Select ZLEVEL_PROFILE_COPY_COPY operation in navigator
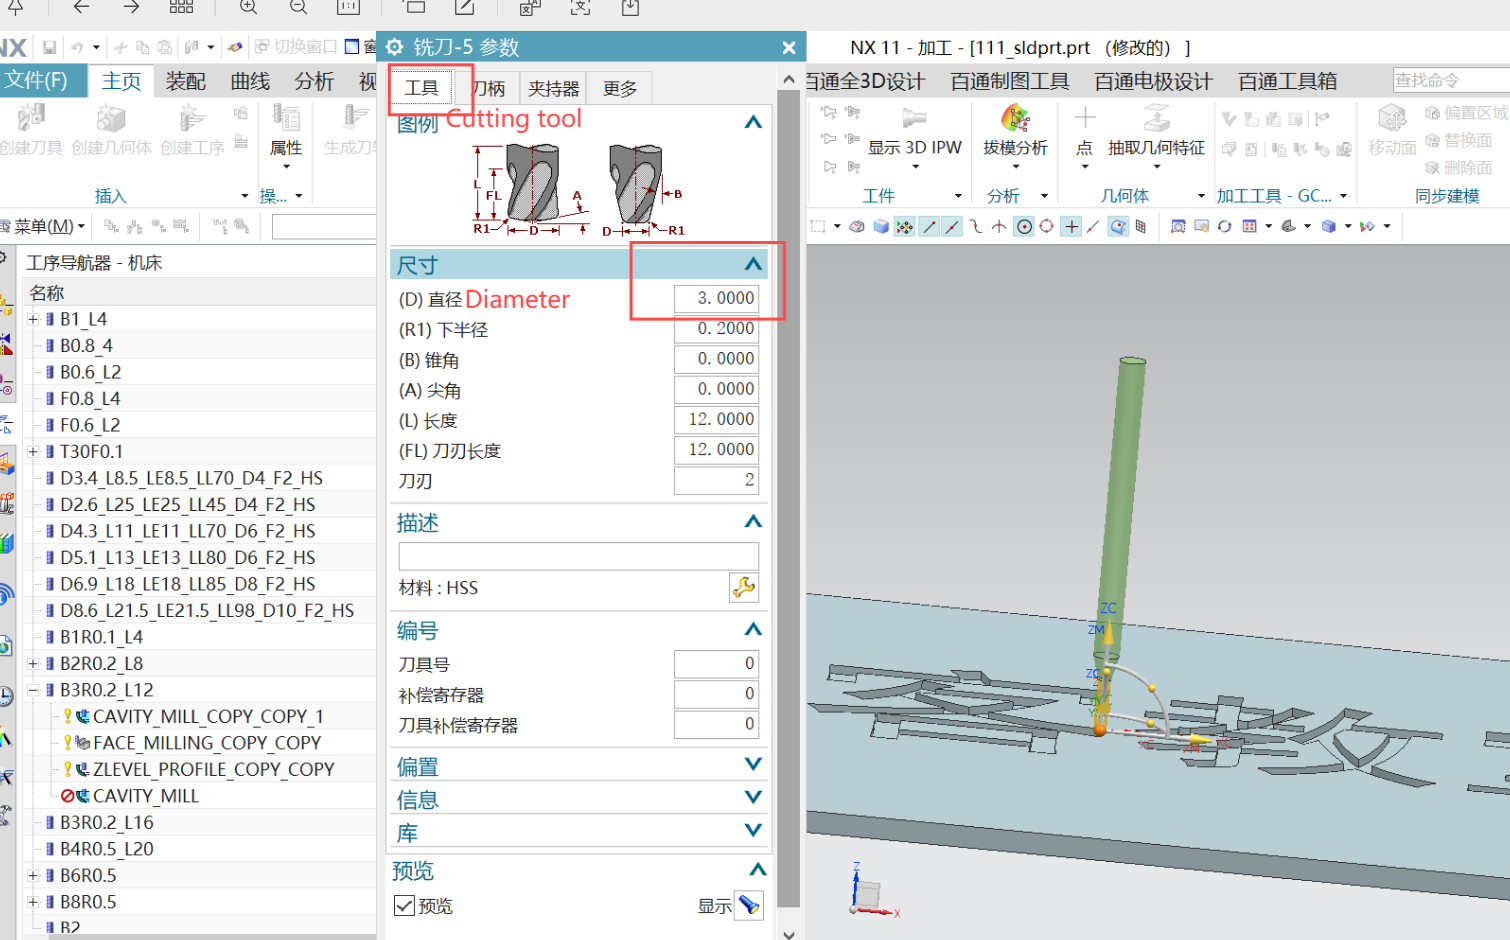The width and height of the screenshot is (1510, 940). 213,769
